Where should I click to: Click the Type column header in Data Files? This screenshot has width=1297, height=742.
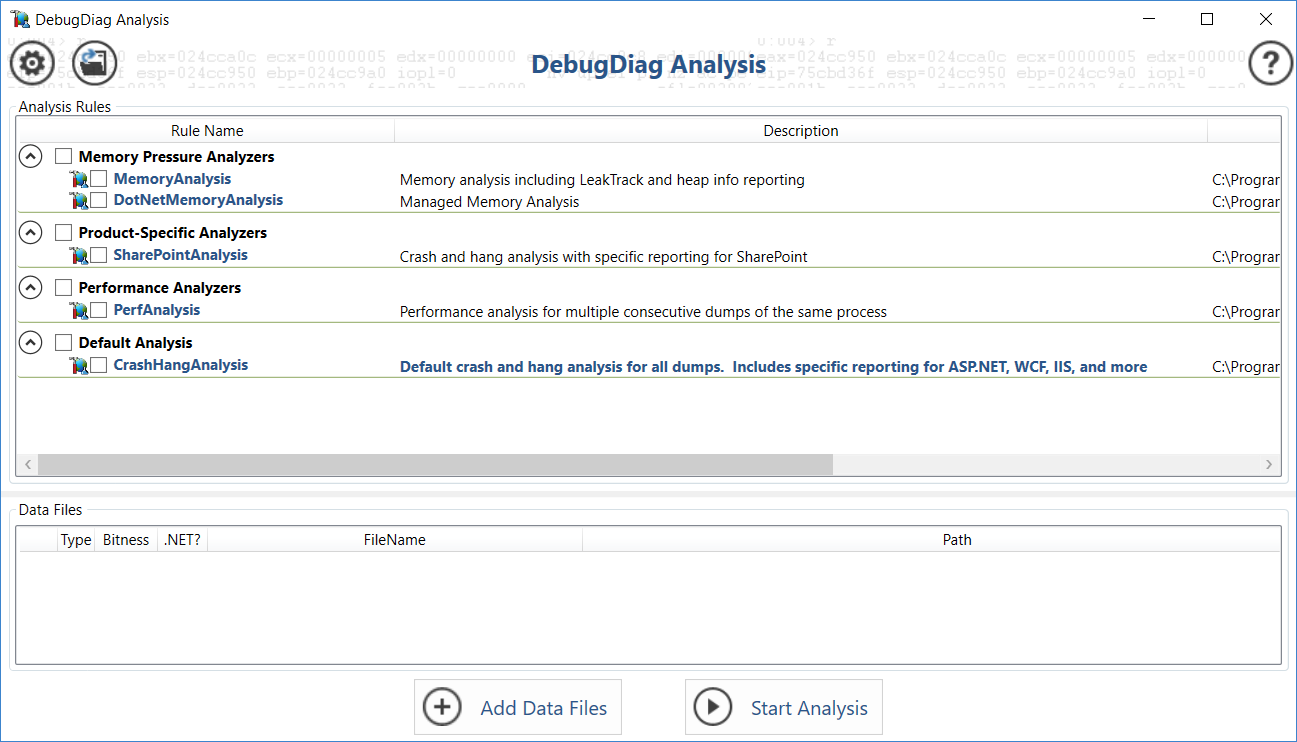pos(76,540)
